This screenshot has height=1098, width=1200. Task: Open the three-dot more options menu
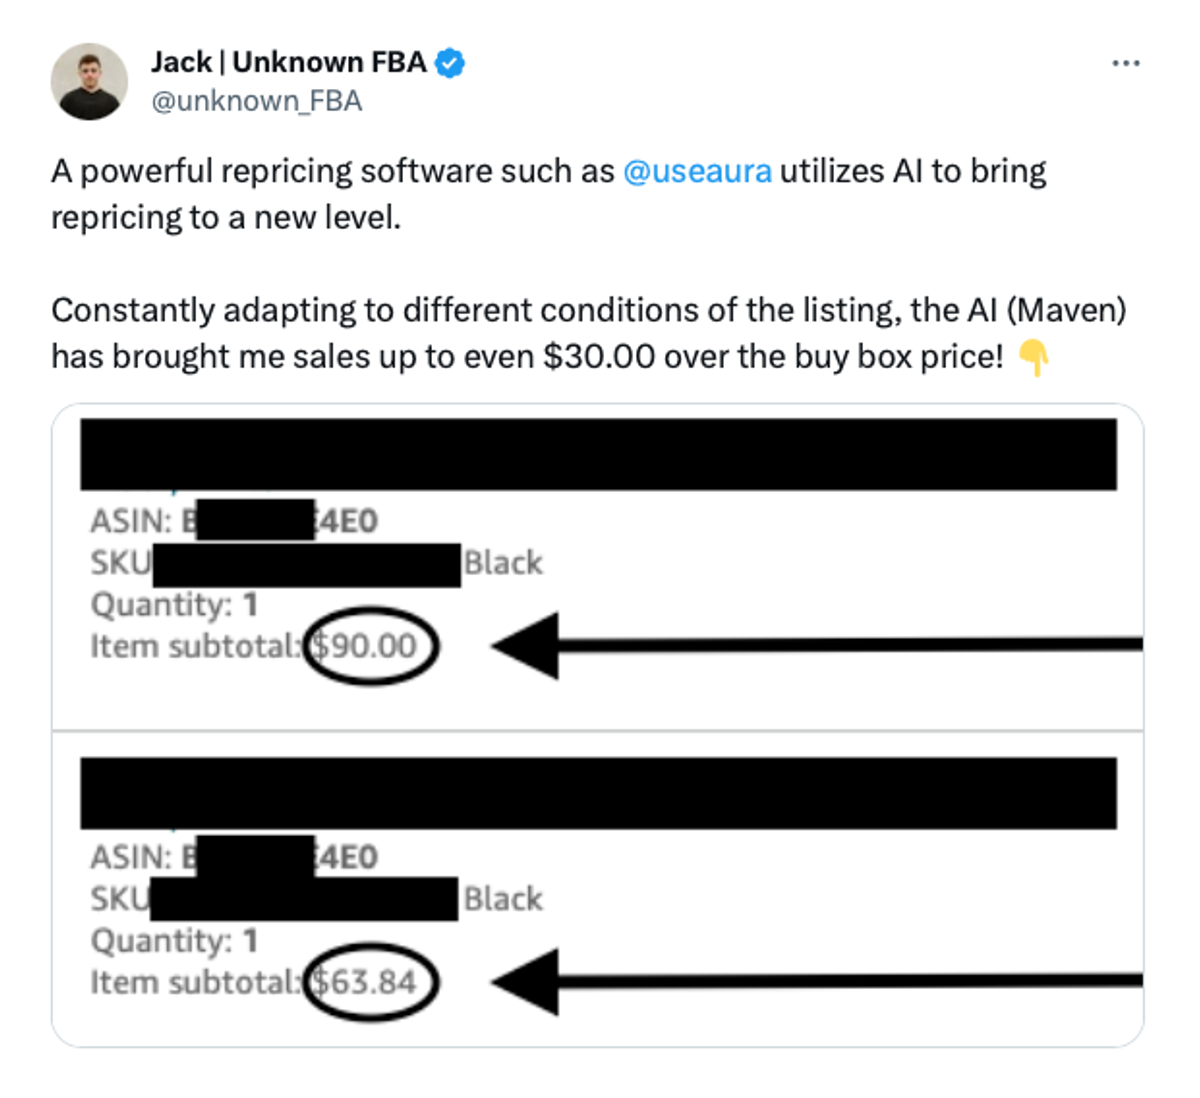(x=1126, y=62)
